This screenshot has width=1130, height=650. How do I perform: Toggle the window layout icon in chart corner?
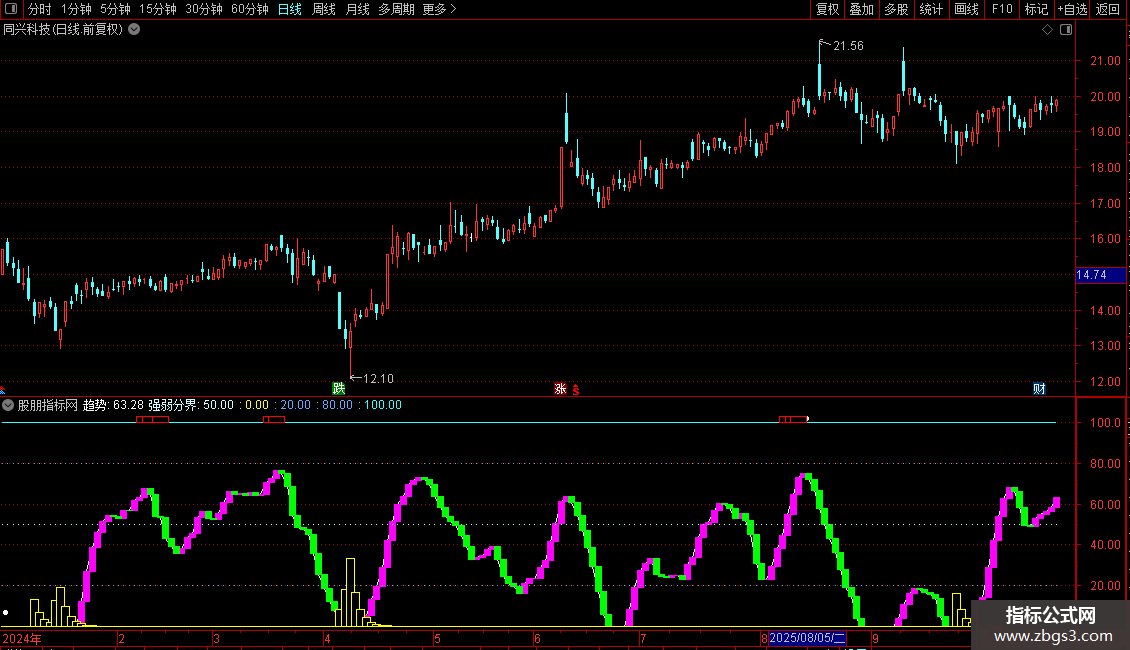point(1066,30)
